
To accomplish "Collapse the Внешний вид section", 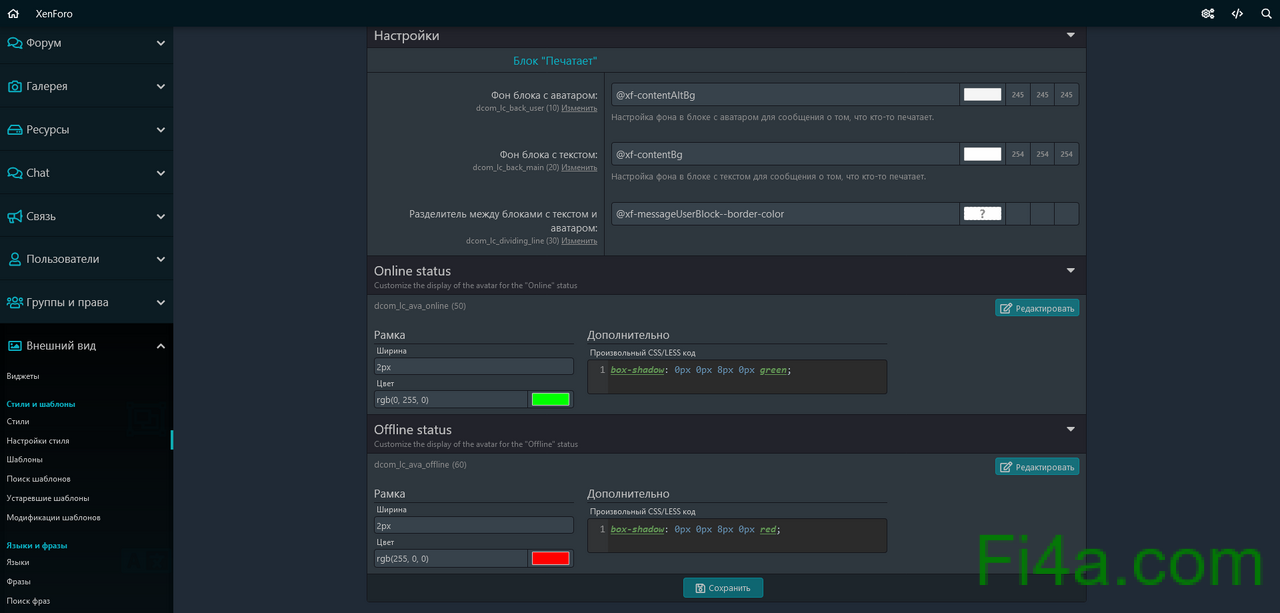I will (x=160, y=346).
